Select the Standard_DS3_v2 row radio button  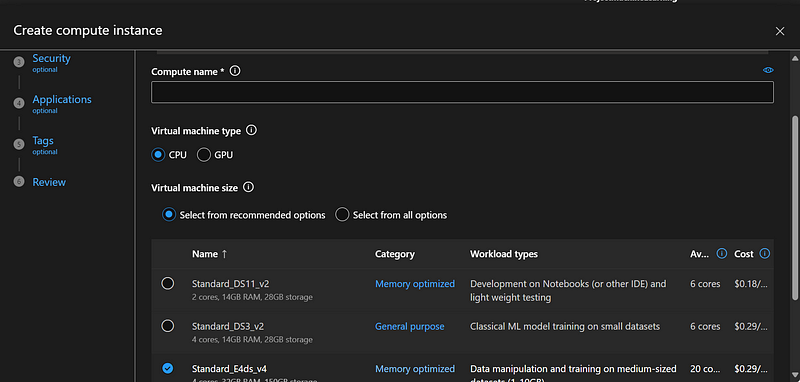point(167,326)
